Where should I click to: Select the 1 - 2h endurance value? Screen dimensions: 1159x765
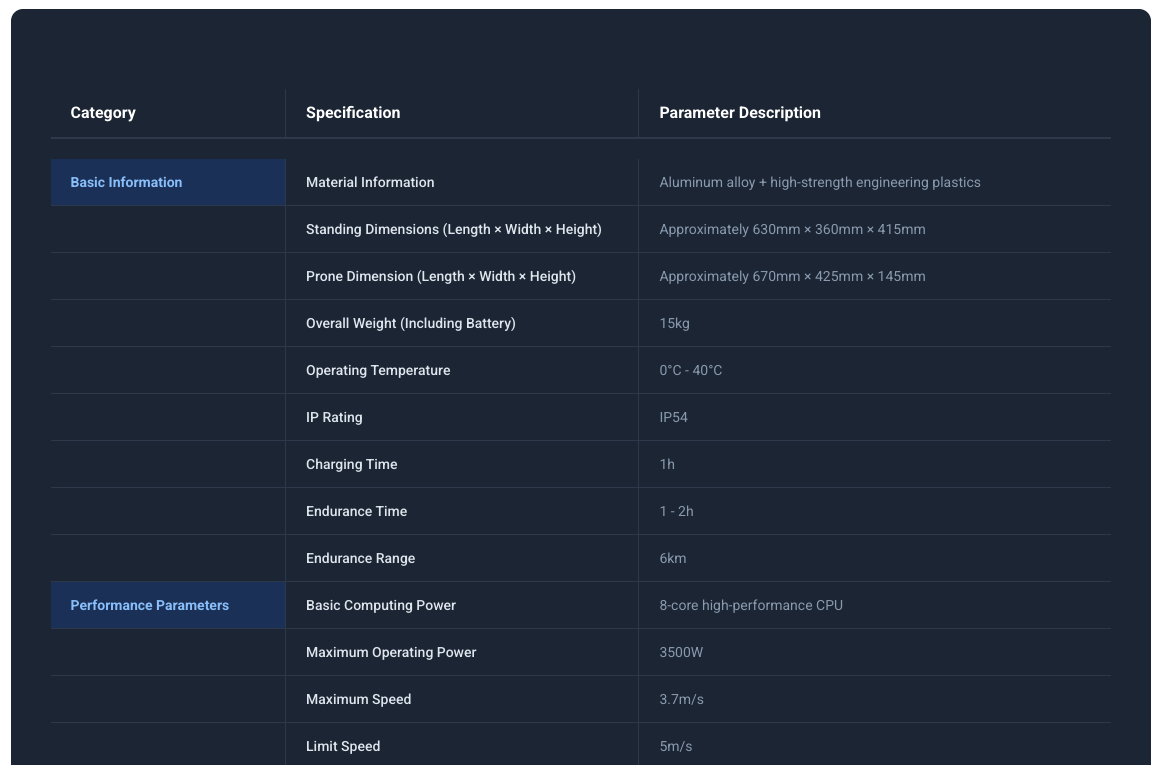coord(676,511)
